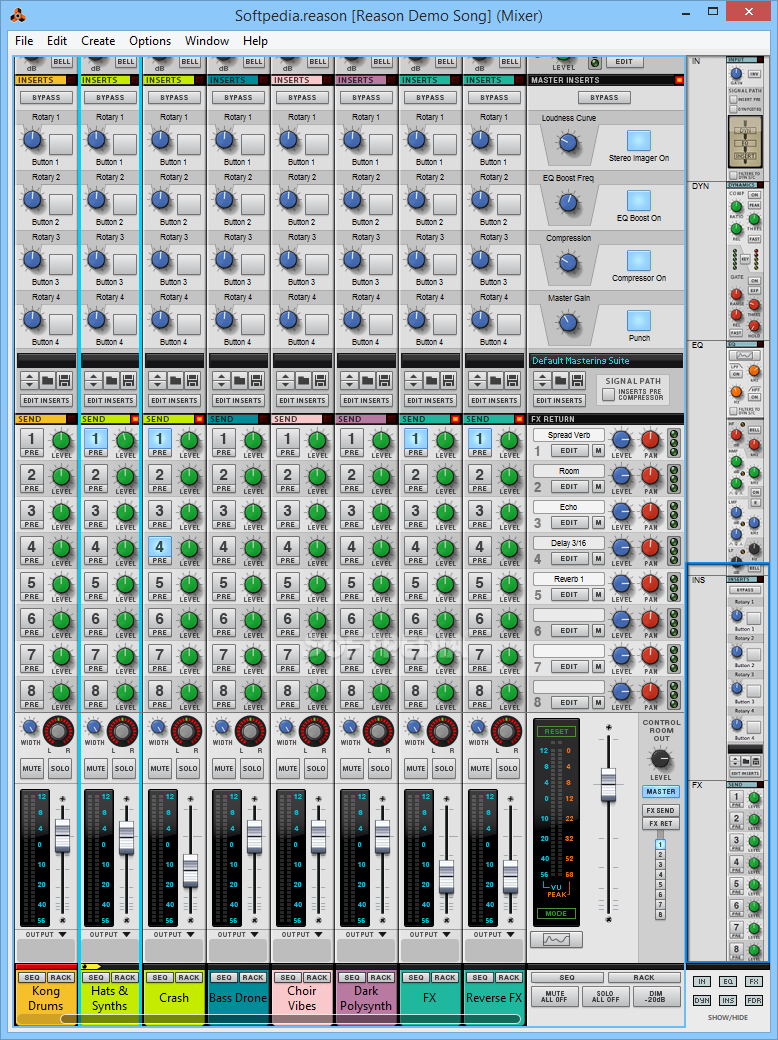This screenshot has width=778, height=1040.
Task: Browse insert patch for Choir Vibes channel
Action: (x=302, y=381)
